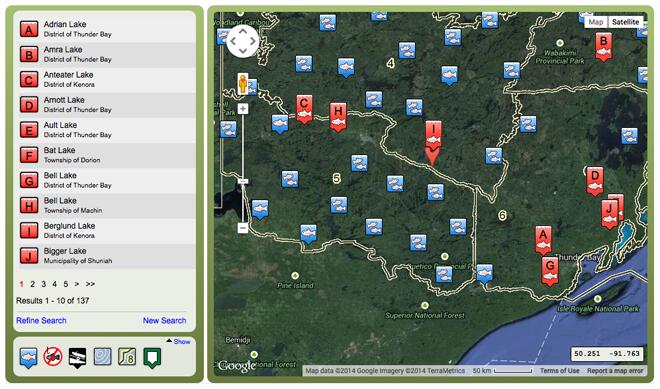Open Anteater Lake result
The image size is (660, 389).
click(x=107, y=80)
